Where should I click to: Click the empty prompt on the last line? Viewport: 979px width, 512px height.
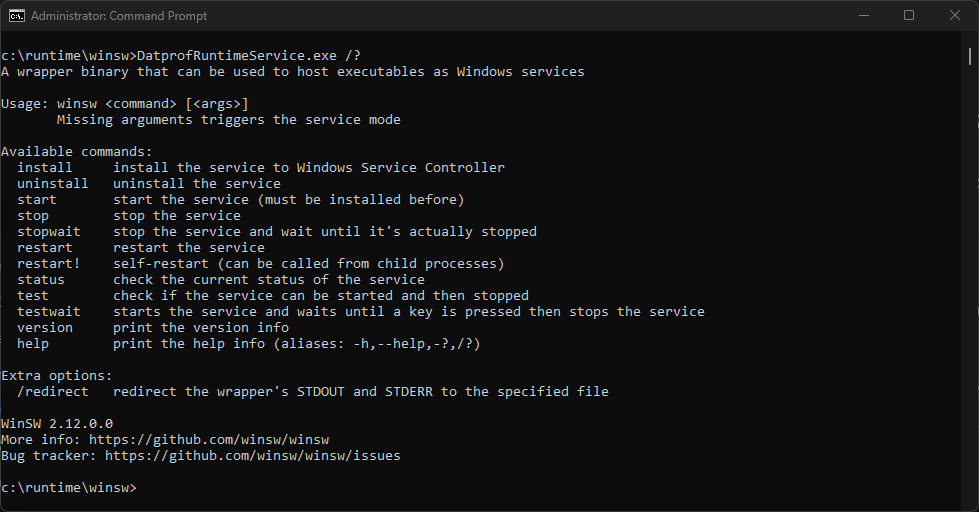click(x=140, y=488)
